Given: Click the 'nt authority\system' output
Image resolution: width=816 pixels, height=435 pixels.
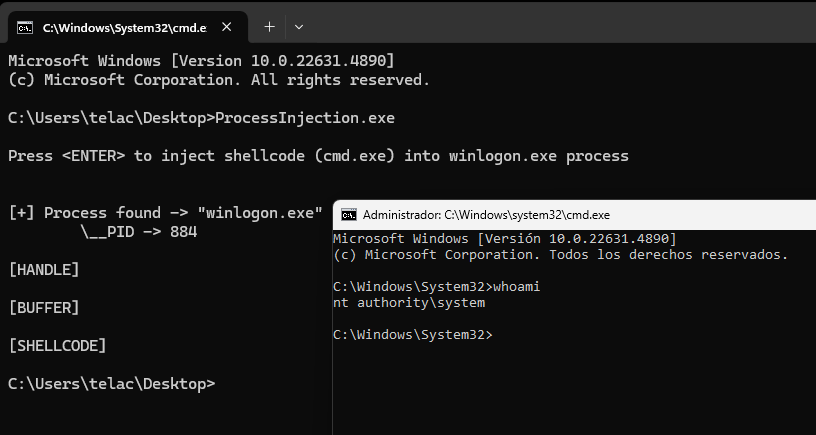Looking at the screenshot, I should (x=409, y=303).
